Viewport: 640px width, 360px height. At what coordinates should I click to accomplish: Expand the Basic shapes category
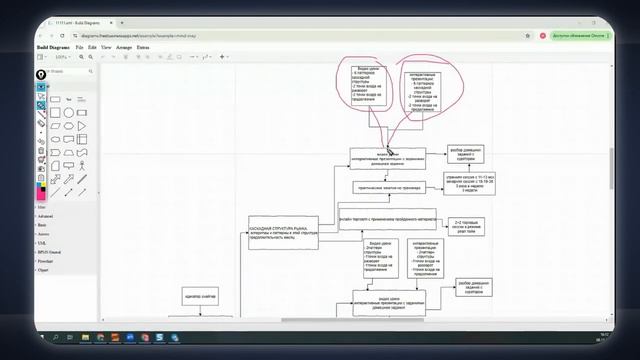pyautogui.click(x=42, y=225)
